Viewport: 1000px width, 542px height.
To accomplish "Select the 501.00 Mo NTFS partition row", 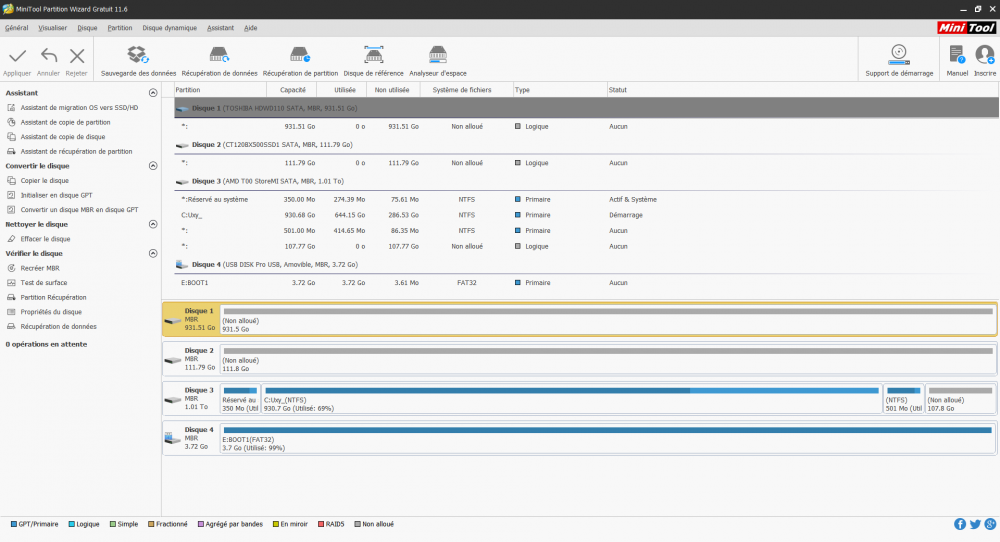I will (586, 231).
